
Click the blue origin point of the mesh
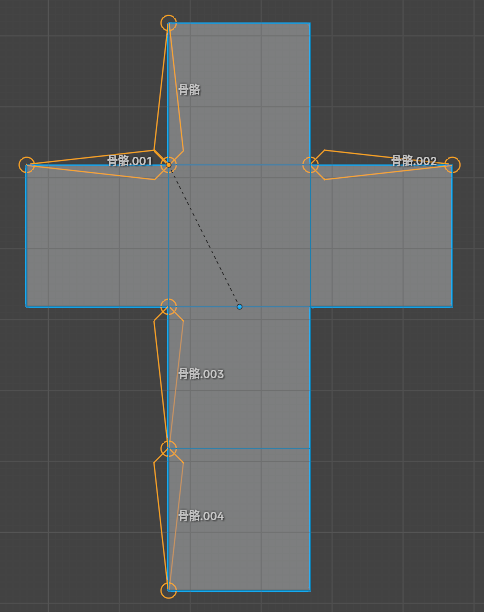(240, 307)
